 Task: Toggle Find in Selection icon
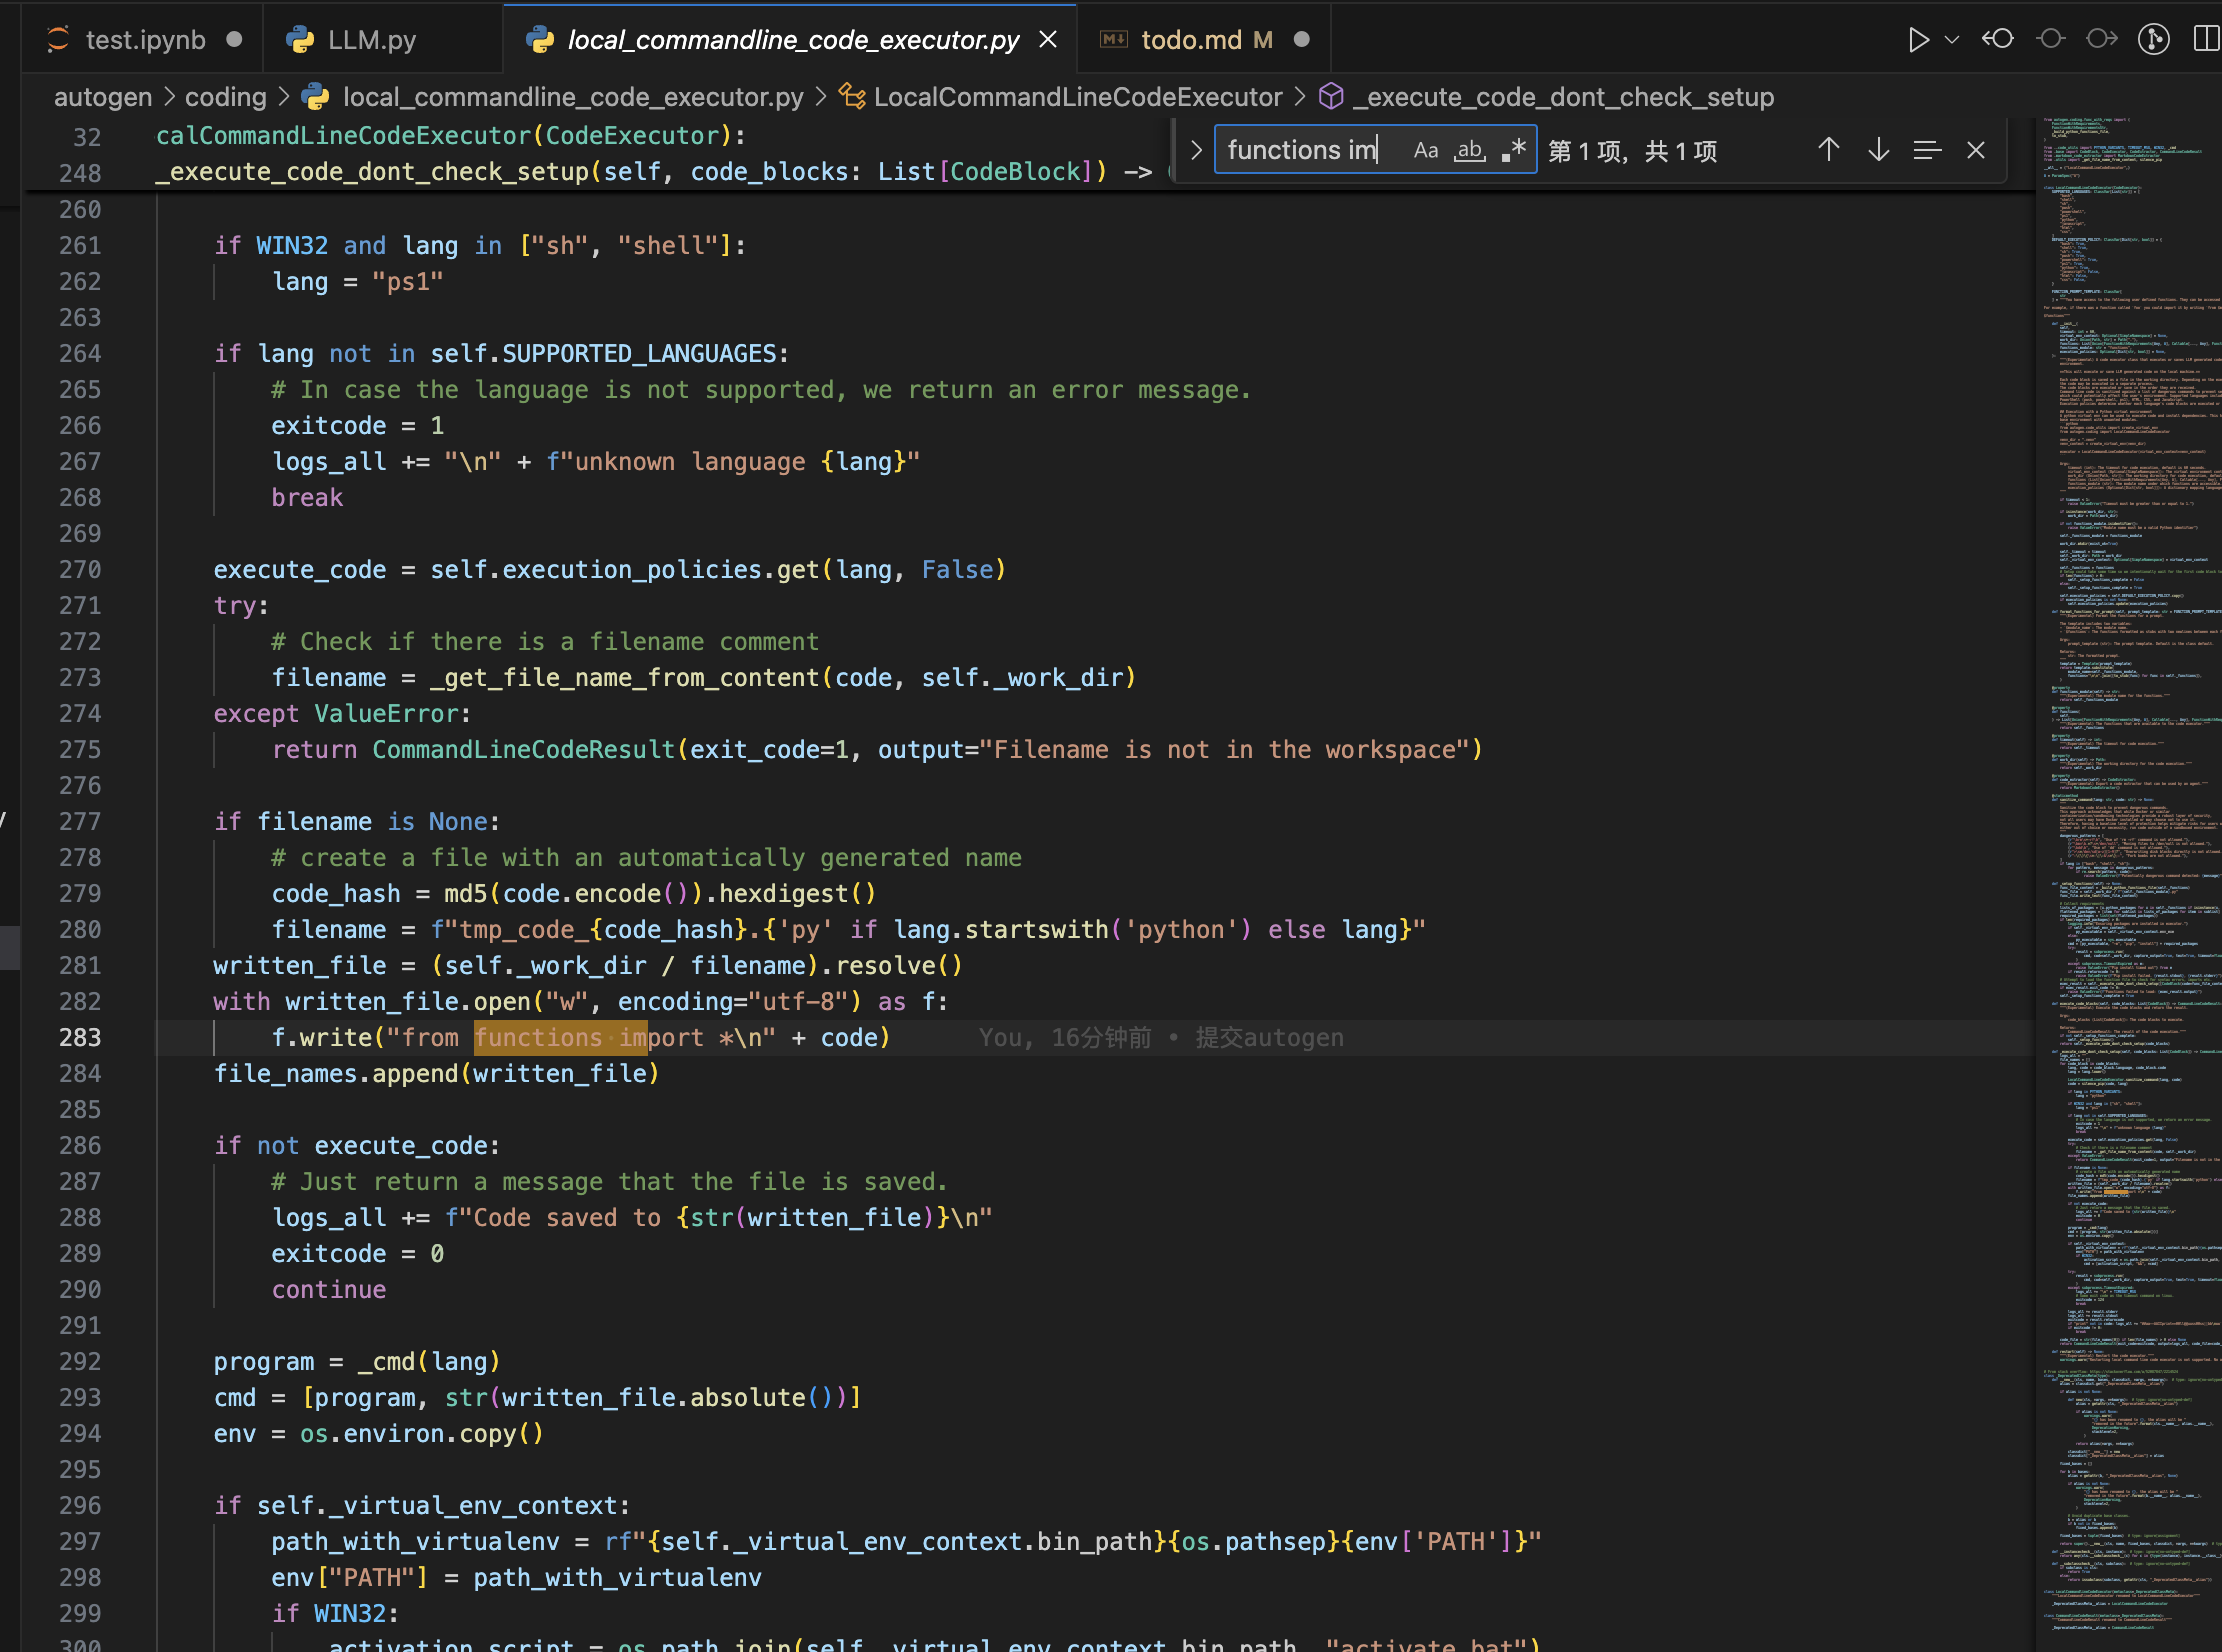(1927, 150)
